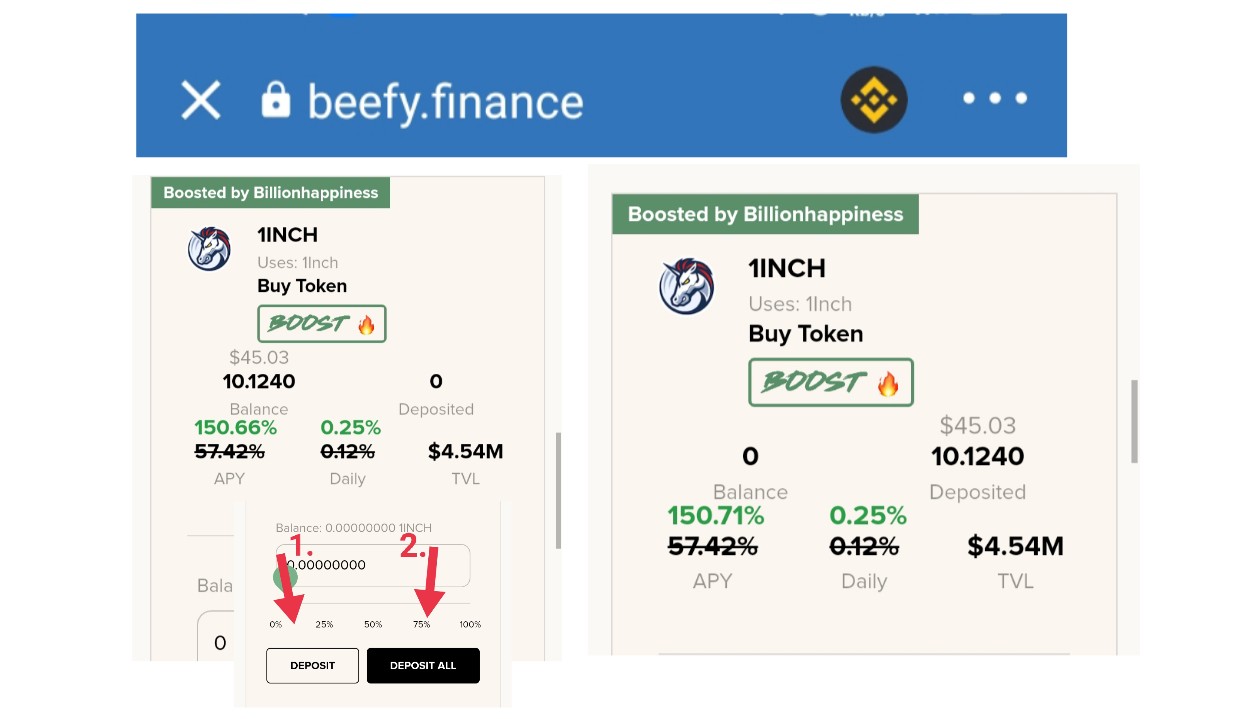Focus the 0.00000000 deposit amount field
This screenshot has height=719, width=1242.
373,565
